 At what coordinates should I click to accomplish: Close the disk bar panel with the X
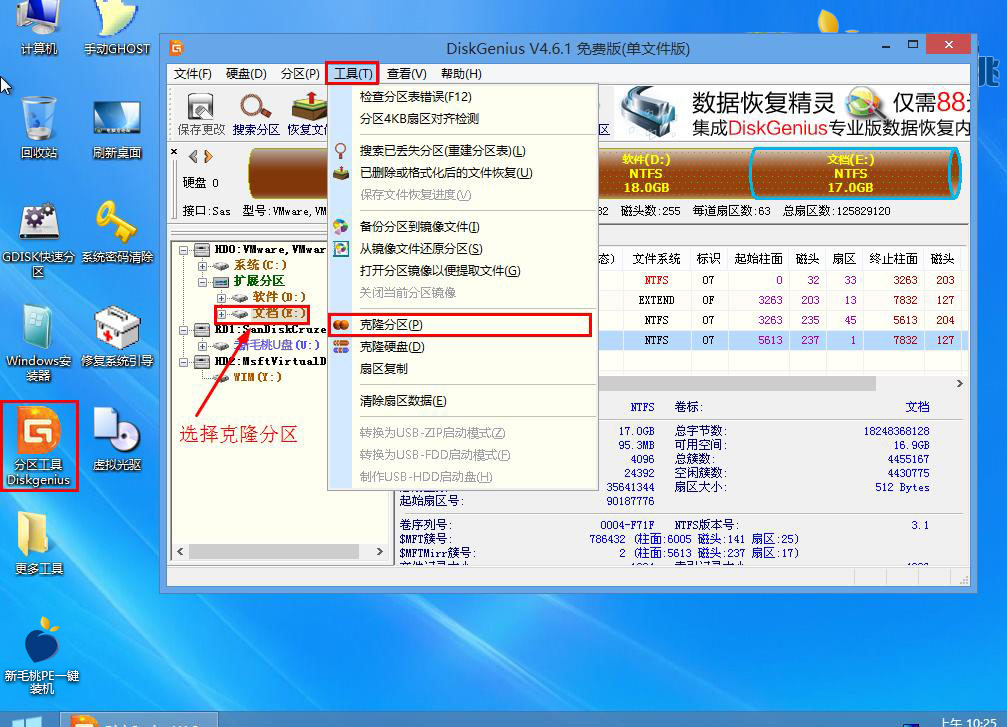(x=174, y=152)
